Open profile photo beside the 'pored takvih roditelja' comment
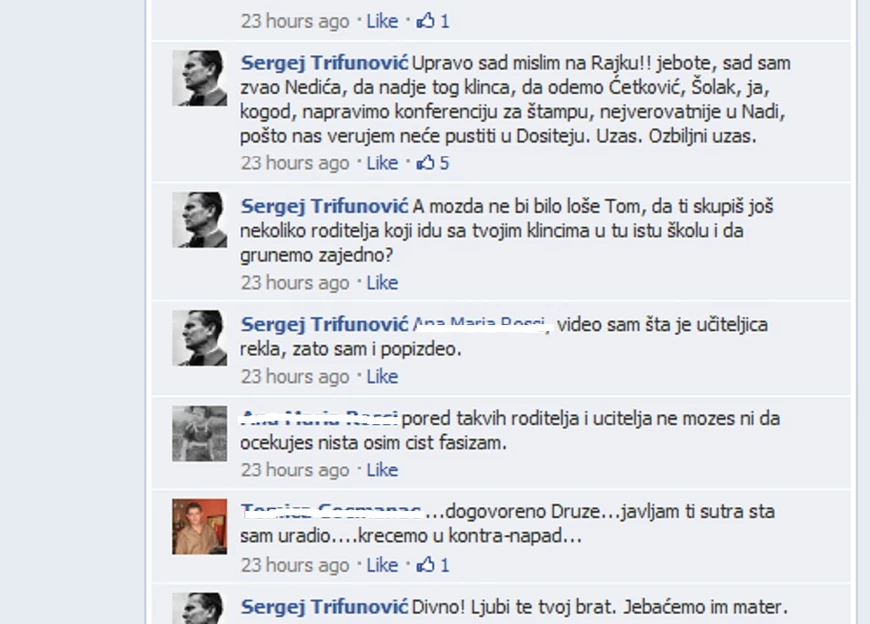Image resolution: width=870 pixels, height=624 pixels. point(199,433)
